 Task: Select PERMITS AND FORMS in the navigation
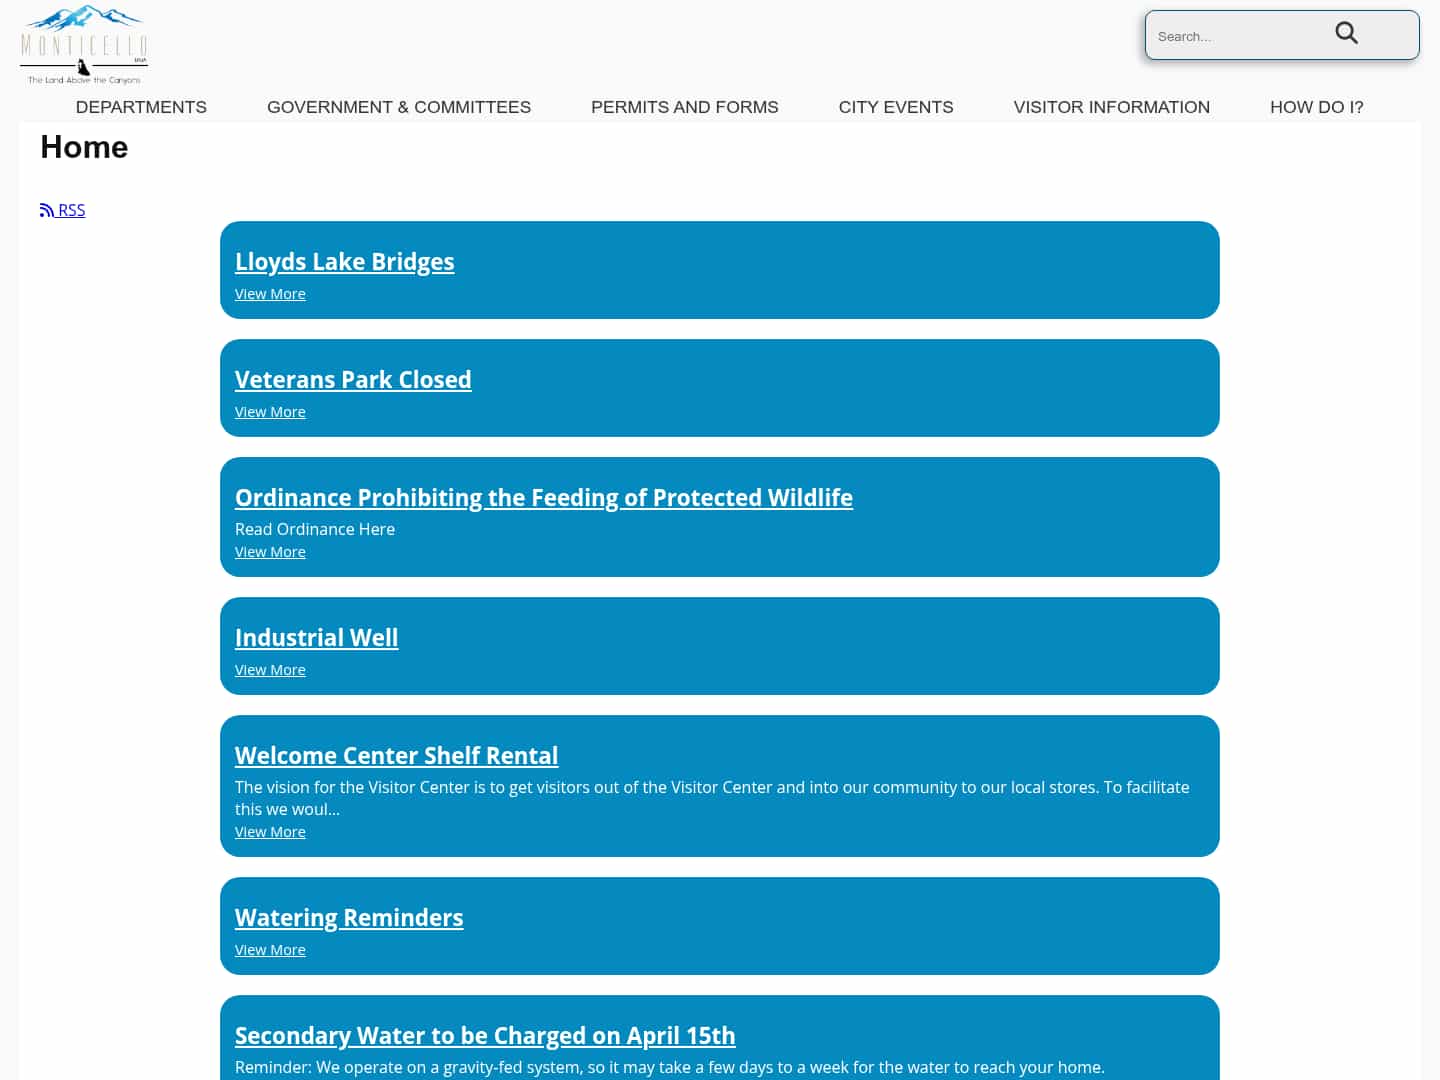(x=685, y=107)
